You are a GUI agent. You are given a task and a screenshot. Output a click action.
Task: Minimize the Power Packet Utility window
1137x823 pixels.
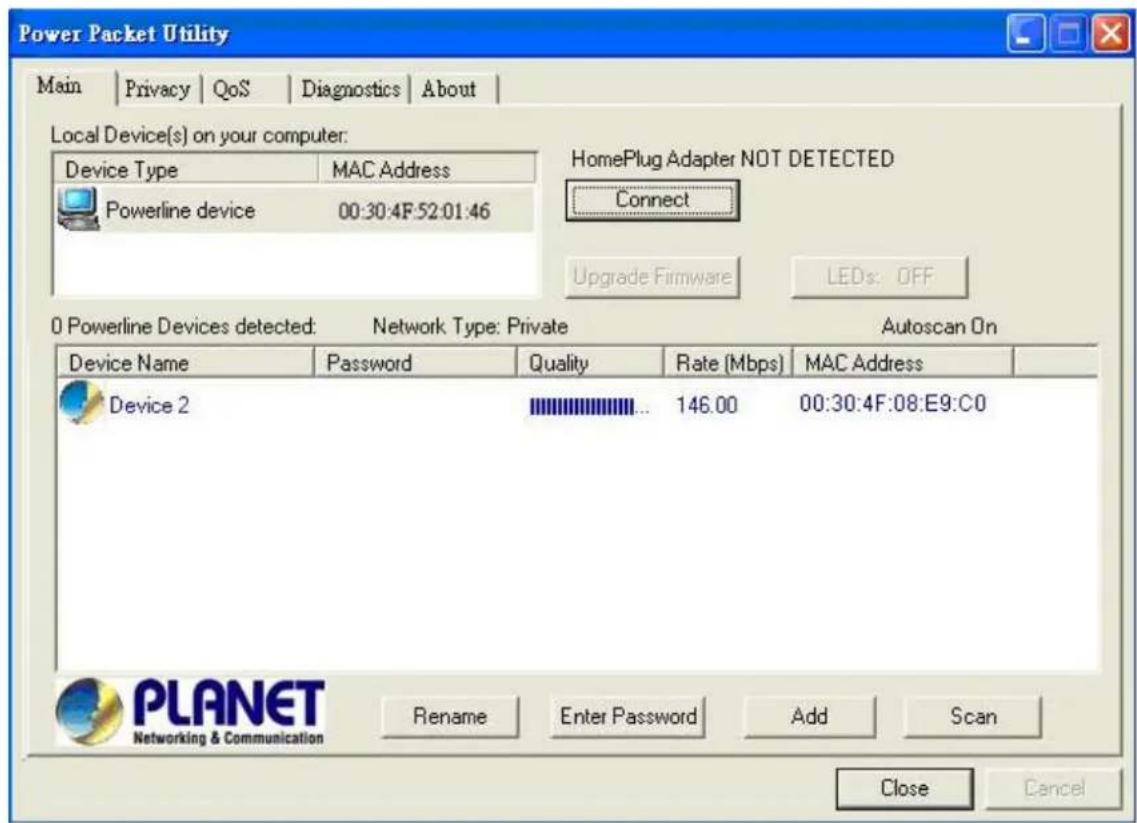pyautogui.click(x=1026, y=34)
